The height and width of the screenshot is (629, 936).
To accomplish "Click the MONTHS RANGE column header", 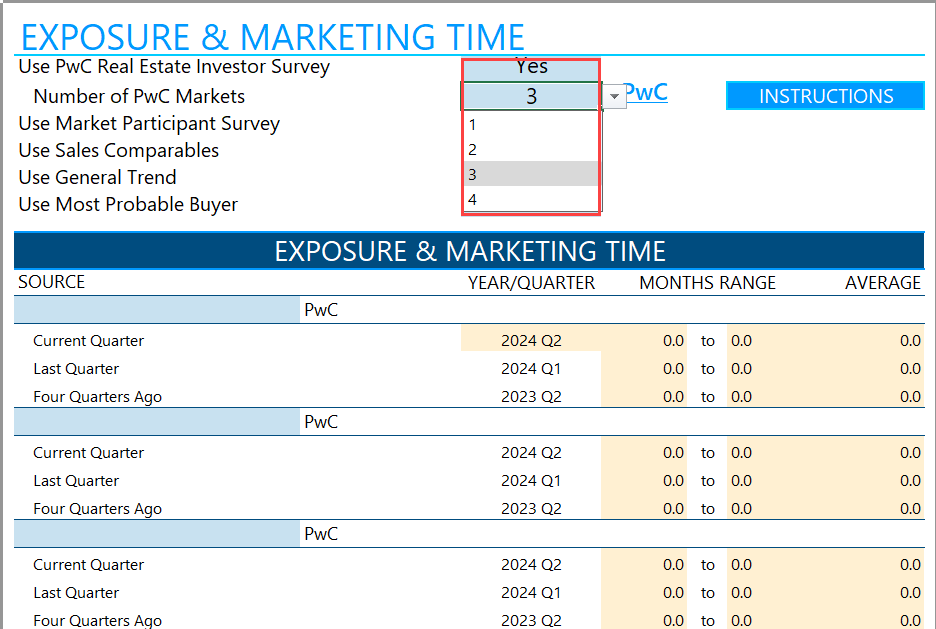I will (x=707, y=282).
